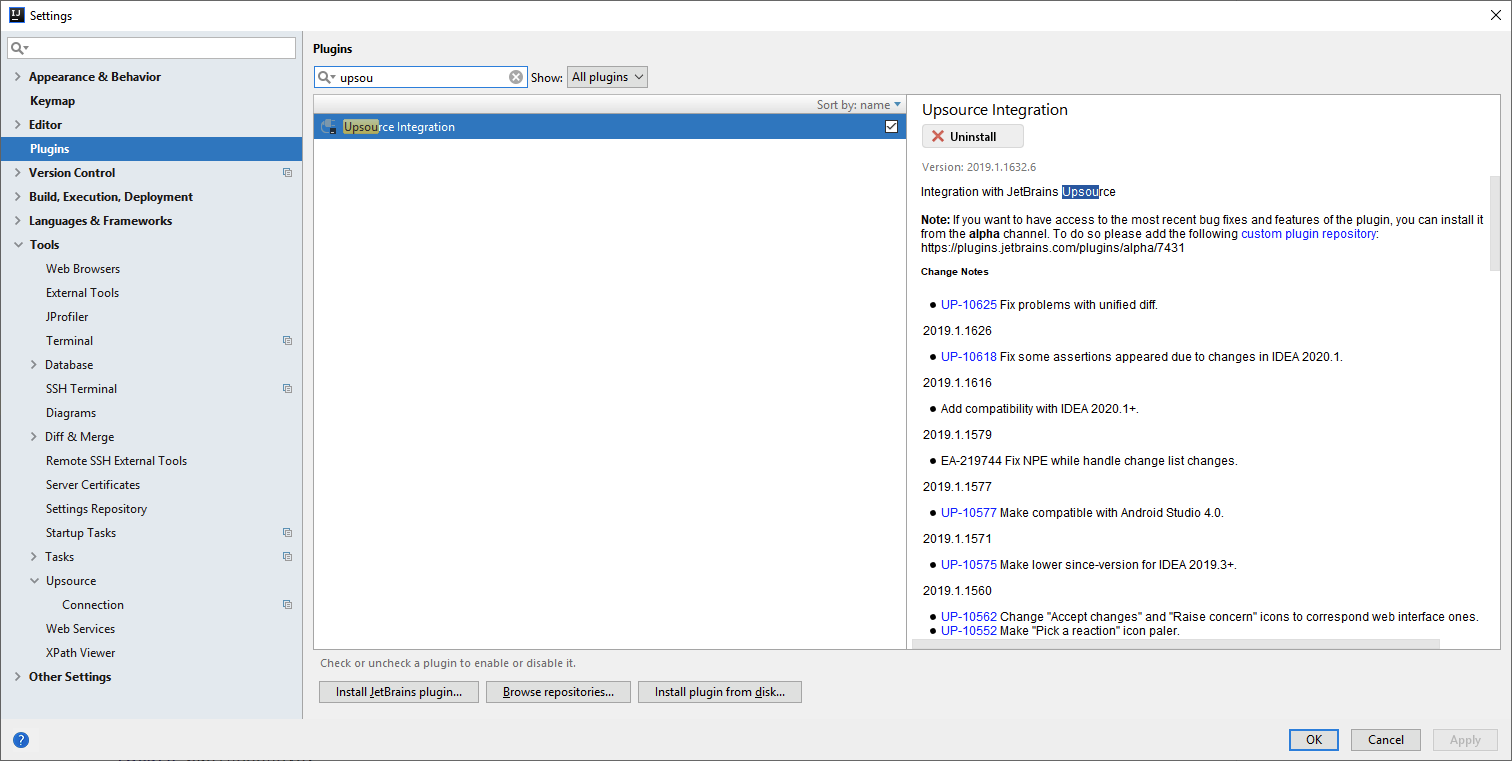Click project-level icon next to Version Control
1512x761 pixels.
coord(287,173)
